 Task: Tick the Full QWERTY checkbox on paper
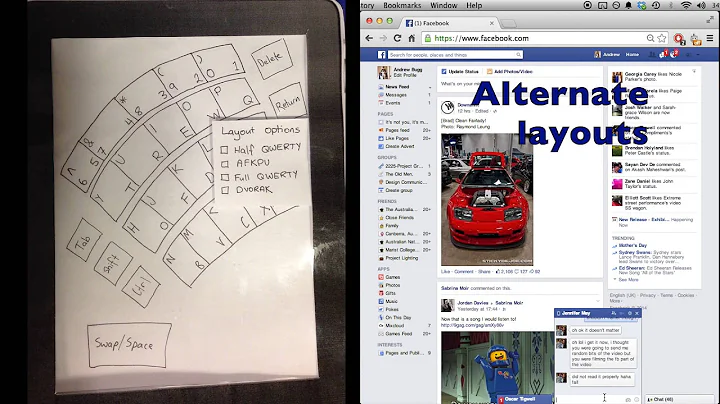[x=225, y=177]
